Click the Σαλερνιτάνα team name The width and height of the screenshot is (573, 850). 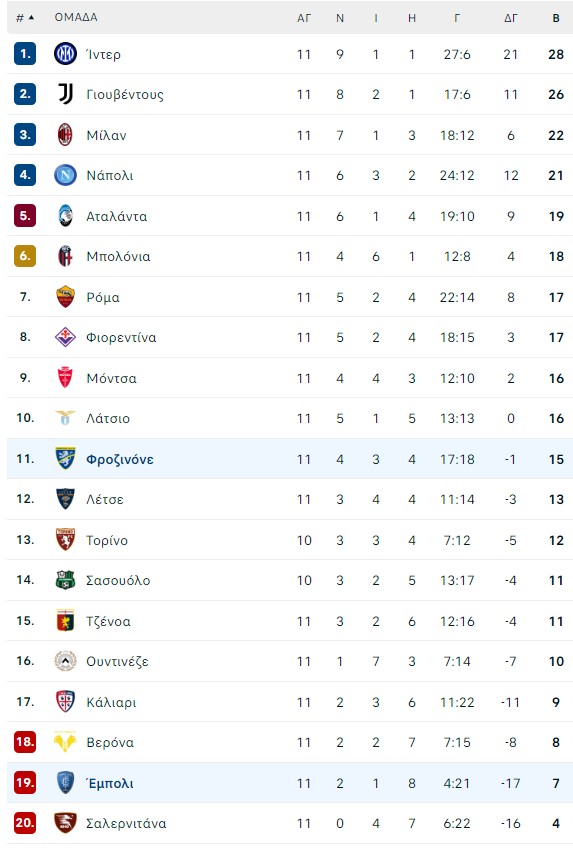pyautogui.click(x=126, y=823)
